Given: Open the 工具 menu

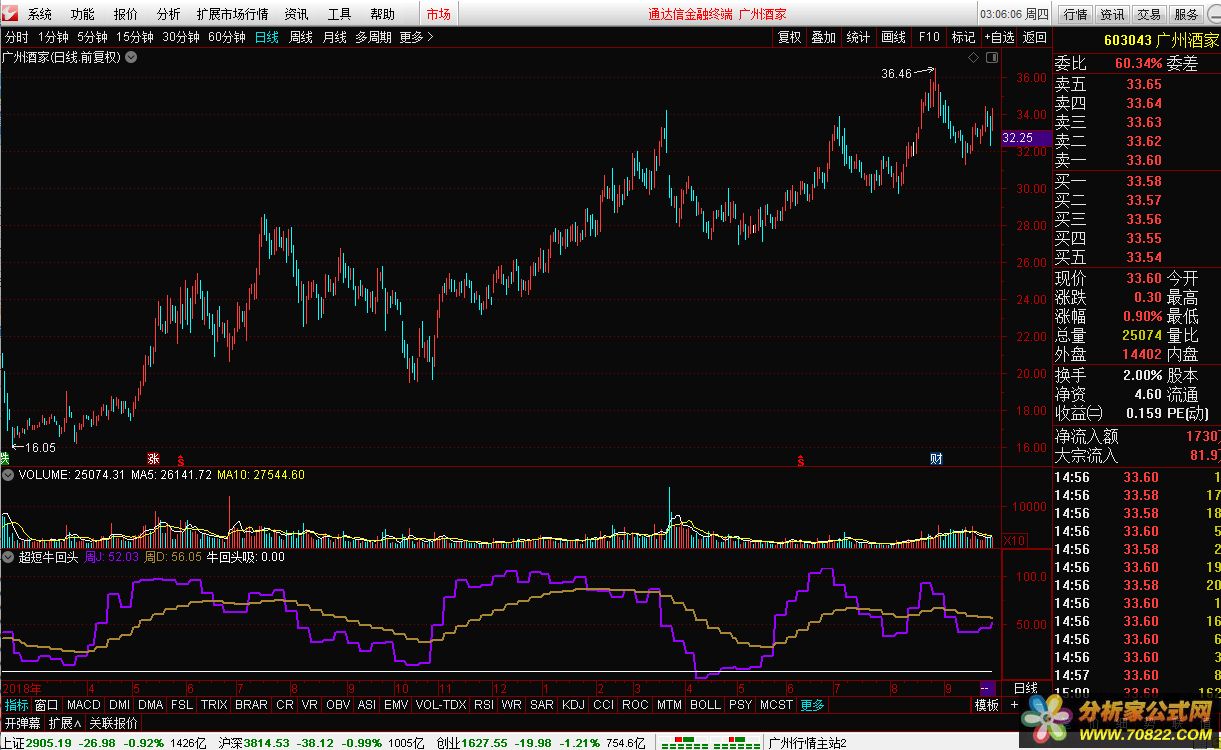Looking at the screenshot, I should click(340, 14).
